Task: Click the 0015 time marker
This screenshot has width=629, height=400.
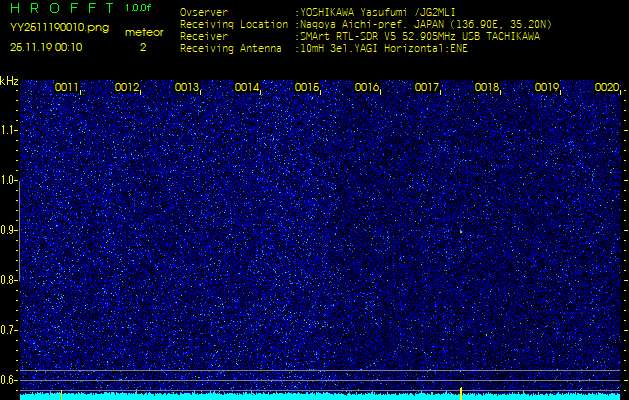Action: [307, 88]
